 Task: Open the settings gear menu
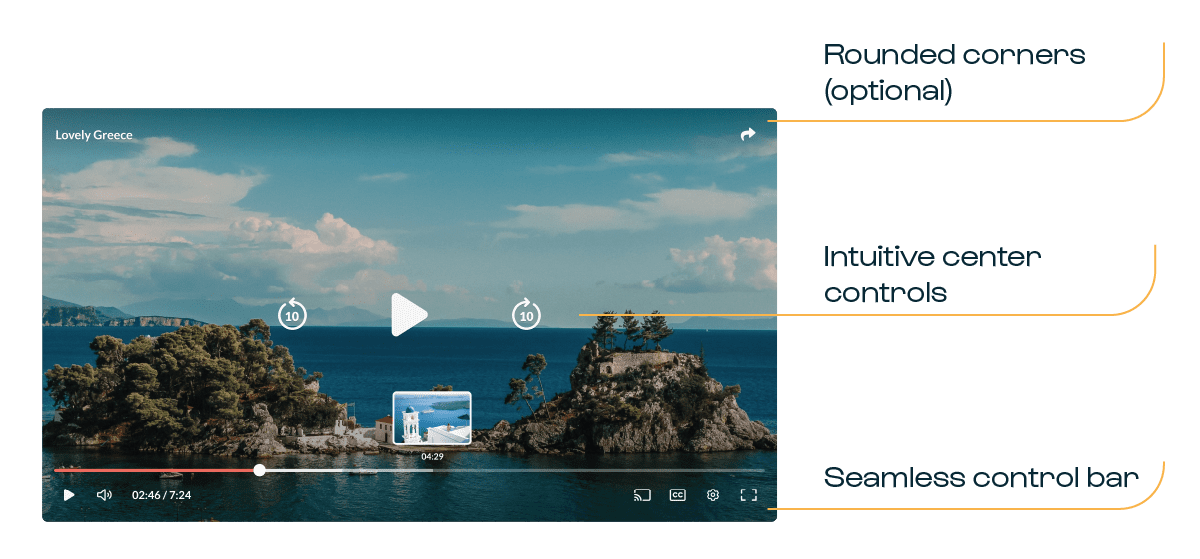(713, 495)
